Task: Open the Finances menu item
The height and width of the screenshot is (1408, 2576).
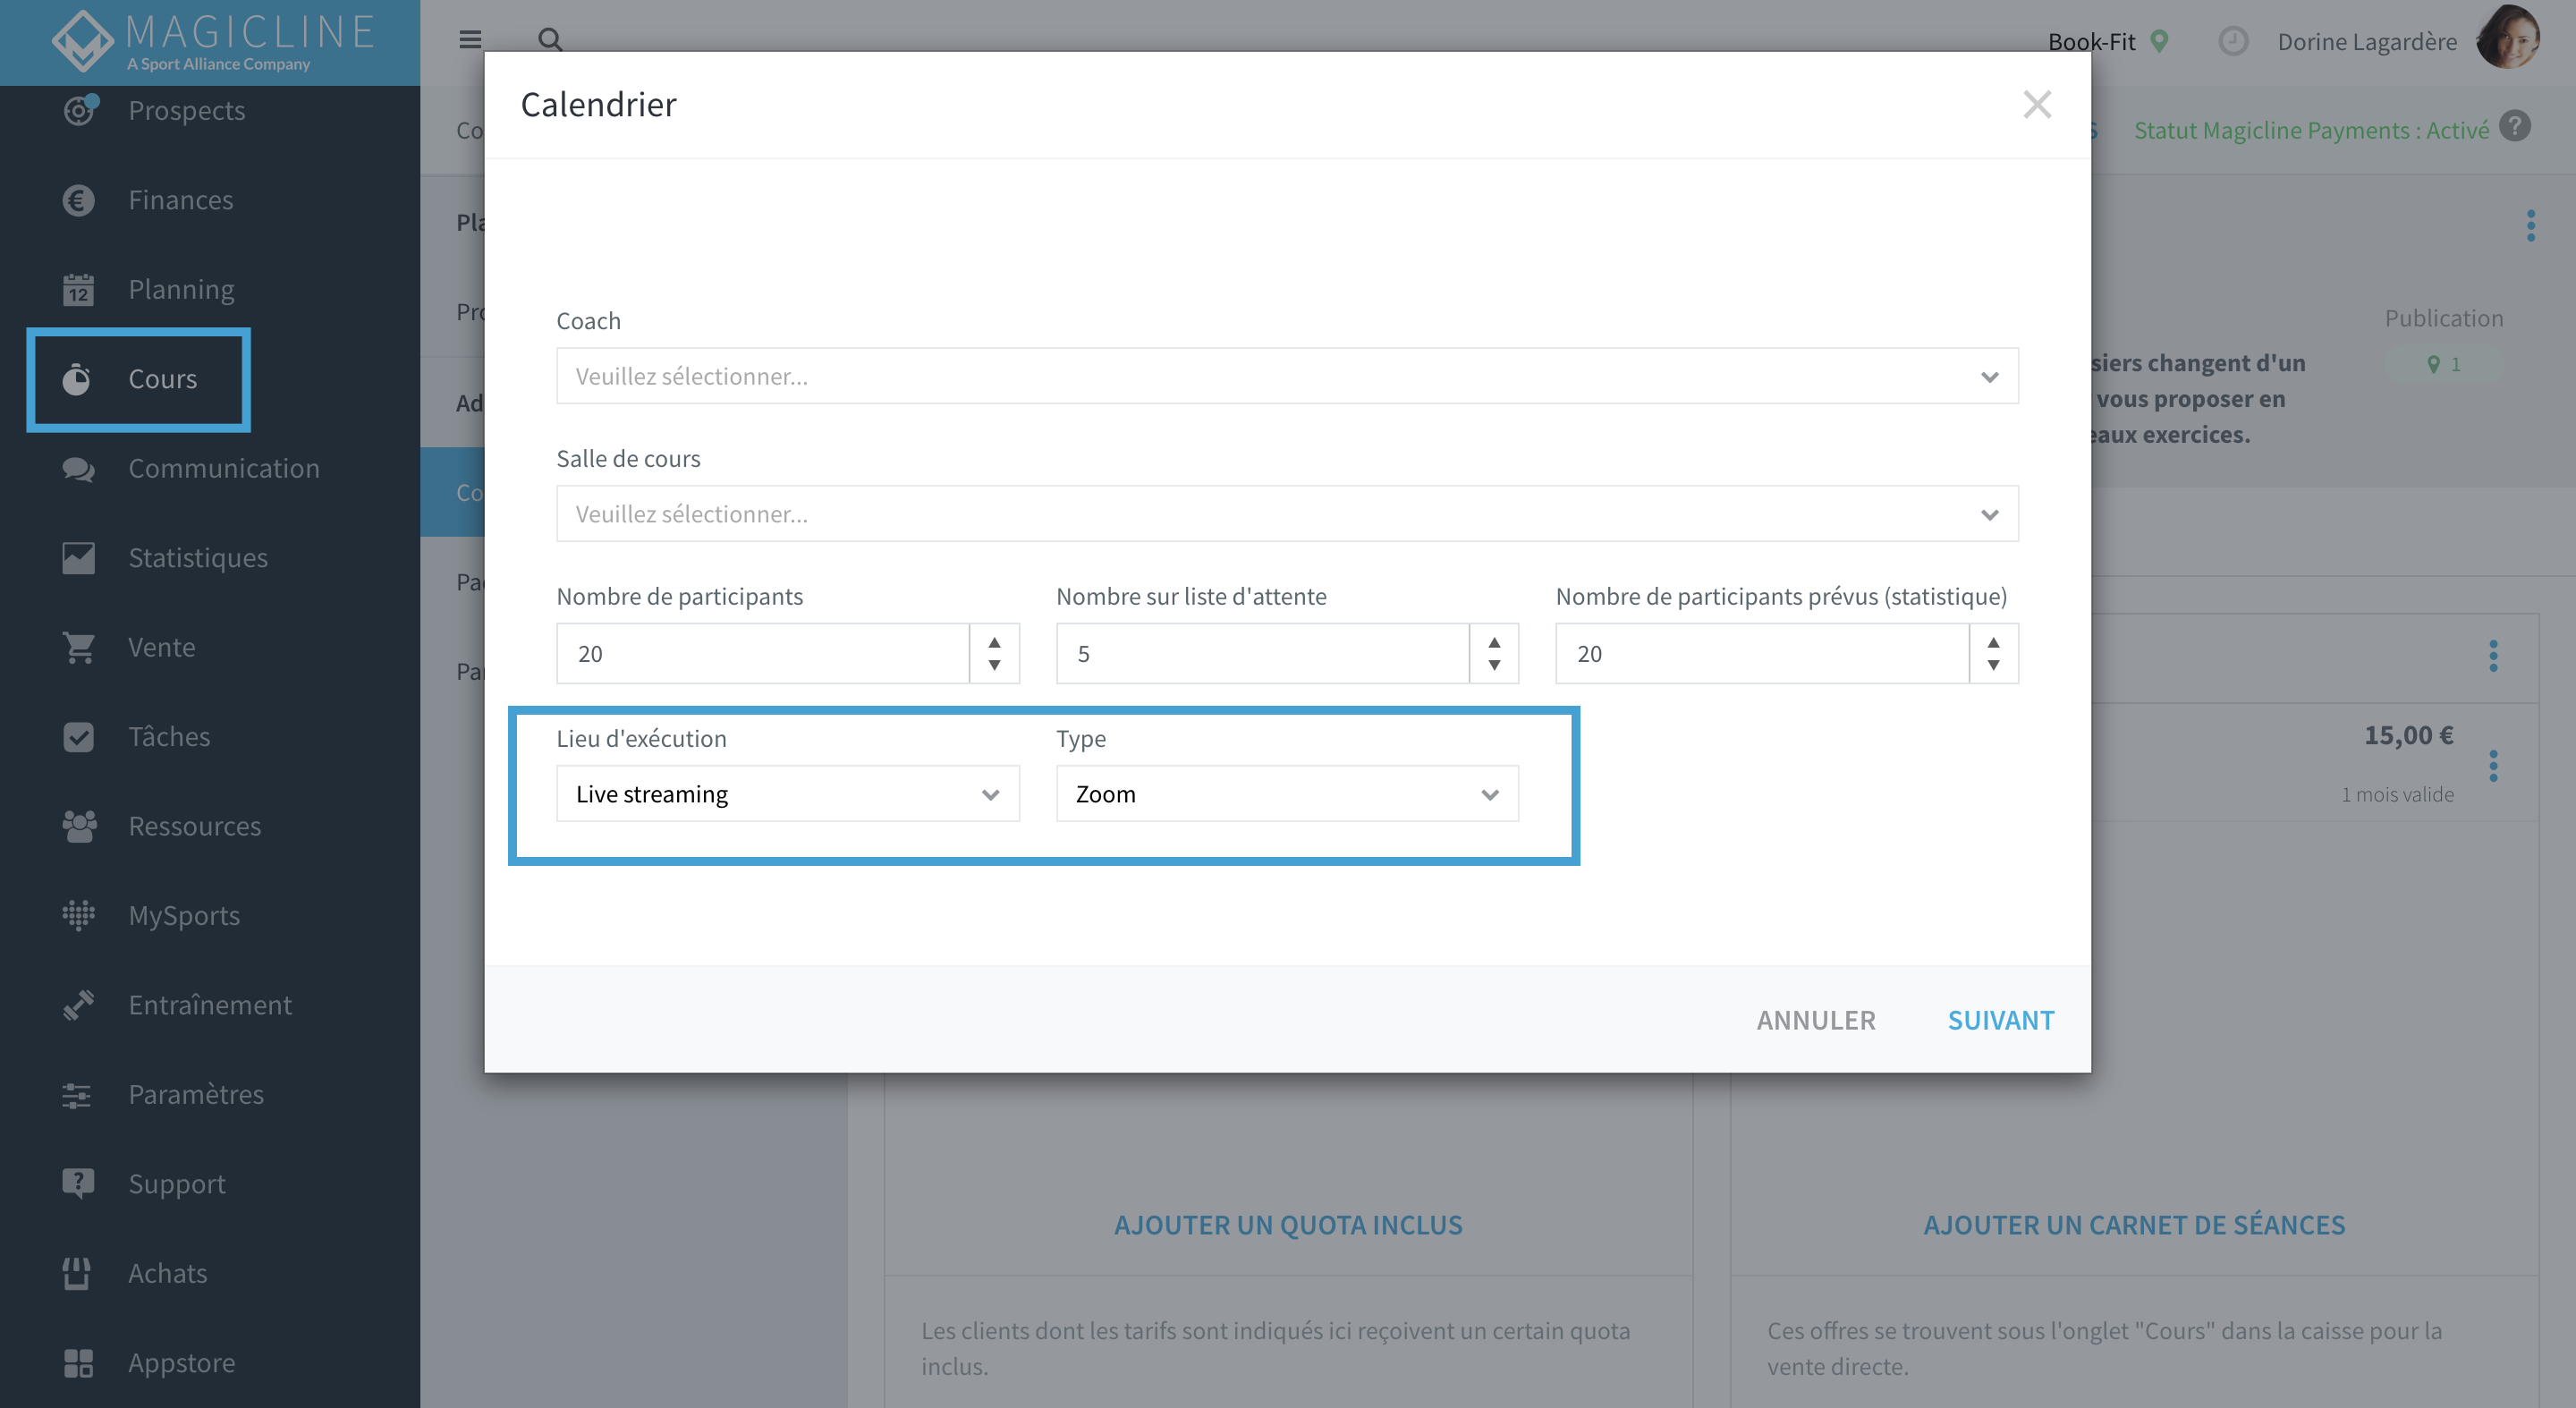Action: (181, 200)
